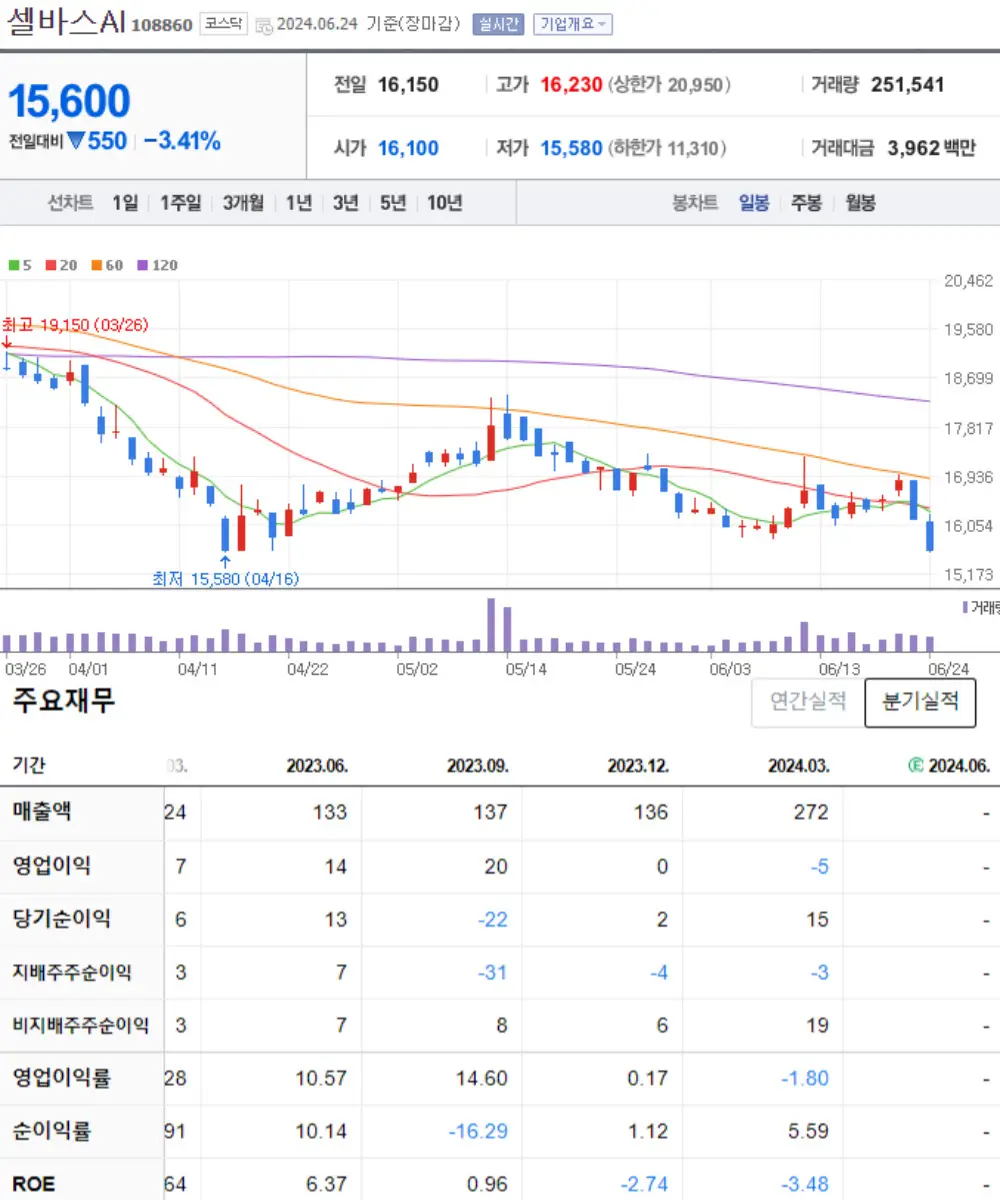Click the 코스닥 market badge
The width and height of the screenshot is (1000, 1200).
223,24
